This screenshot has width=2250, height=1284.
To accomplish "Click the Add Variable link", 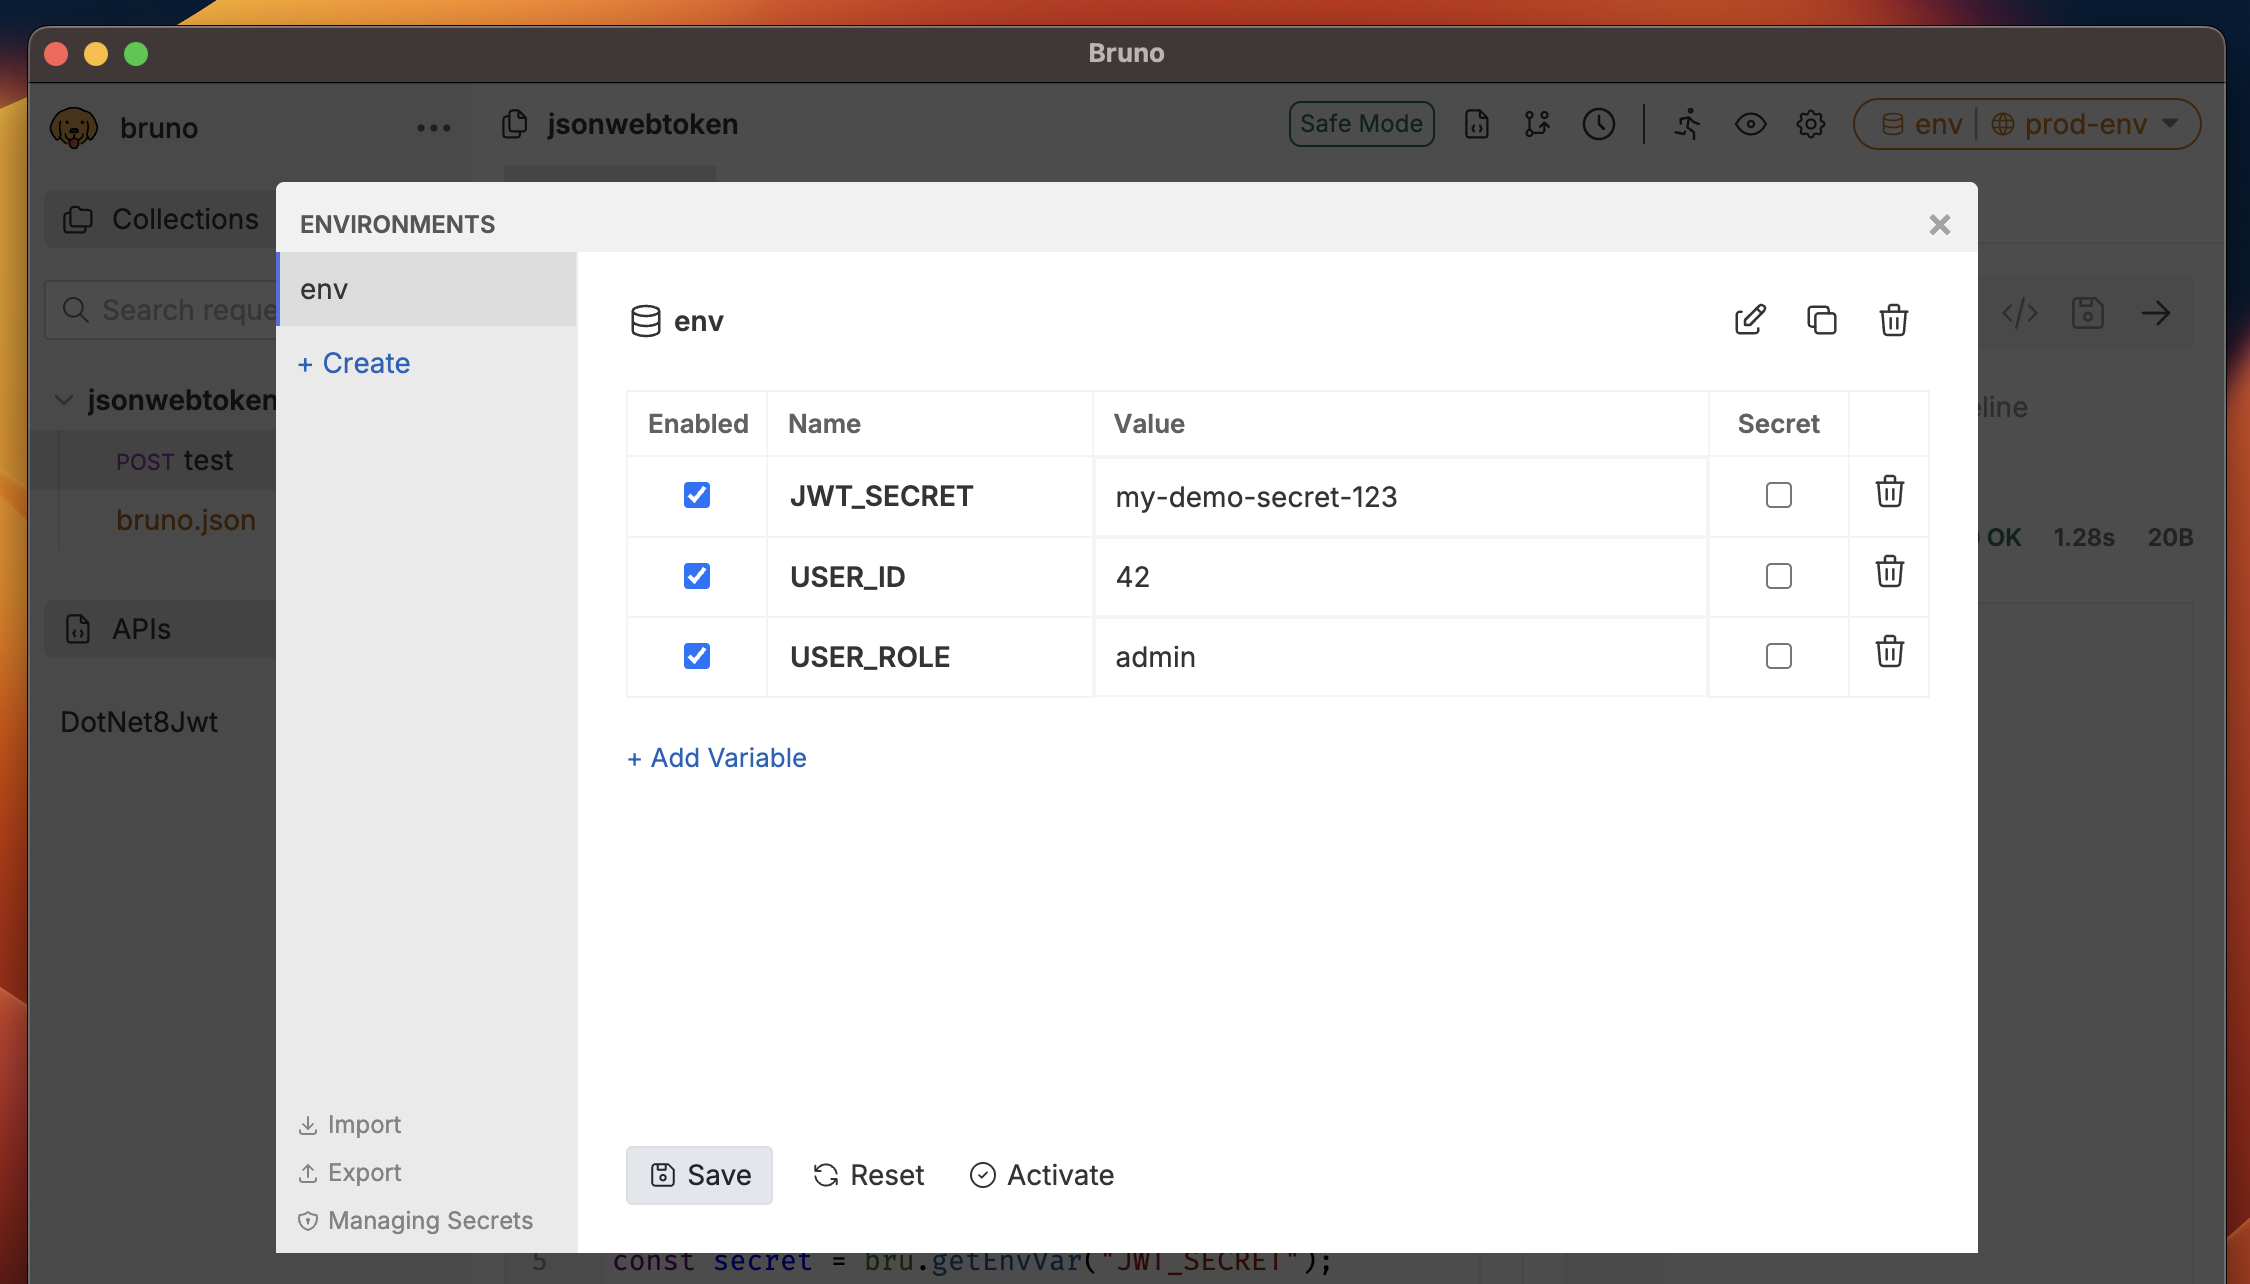I will pos(716,757).
